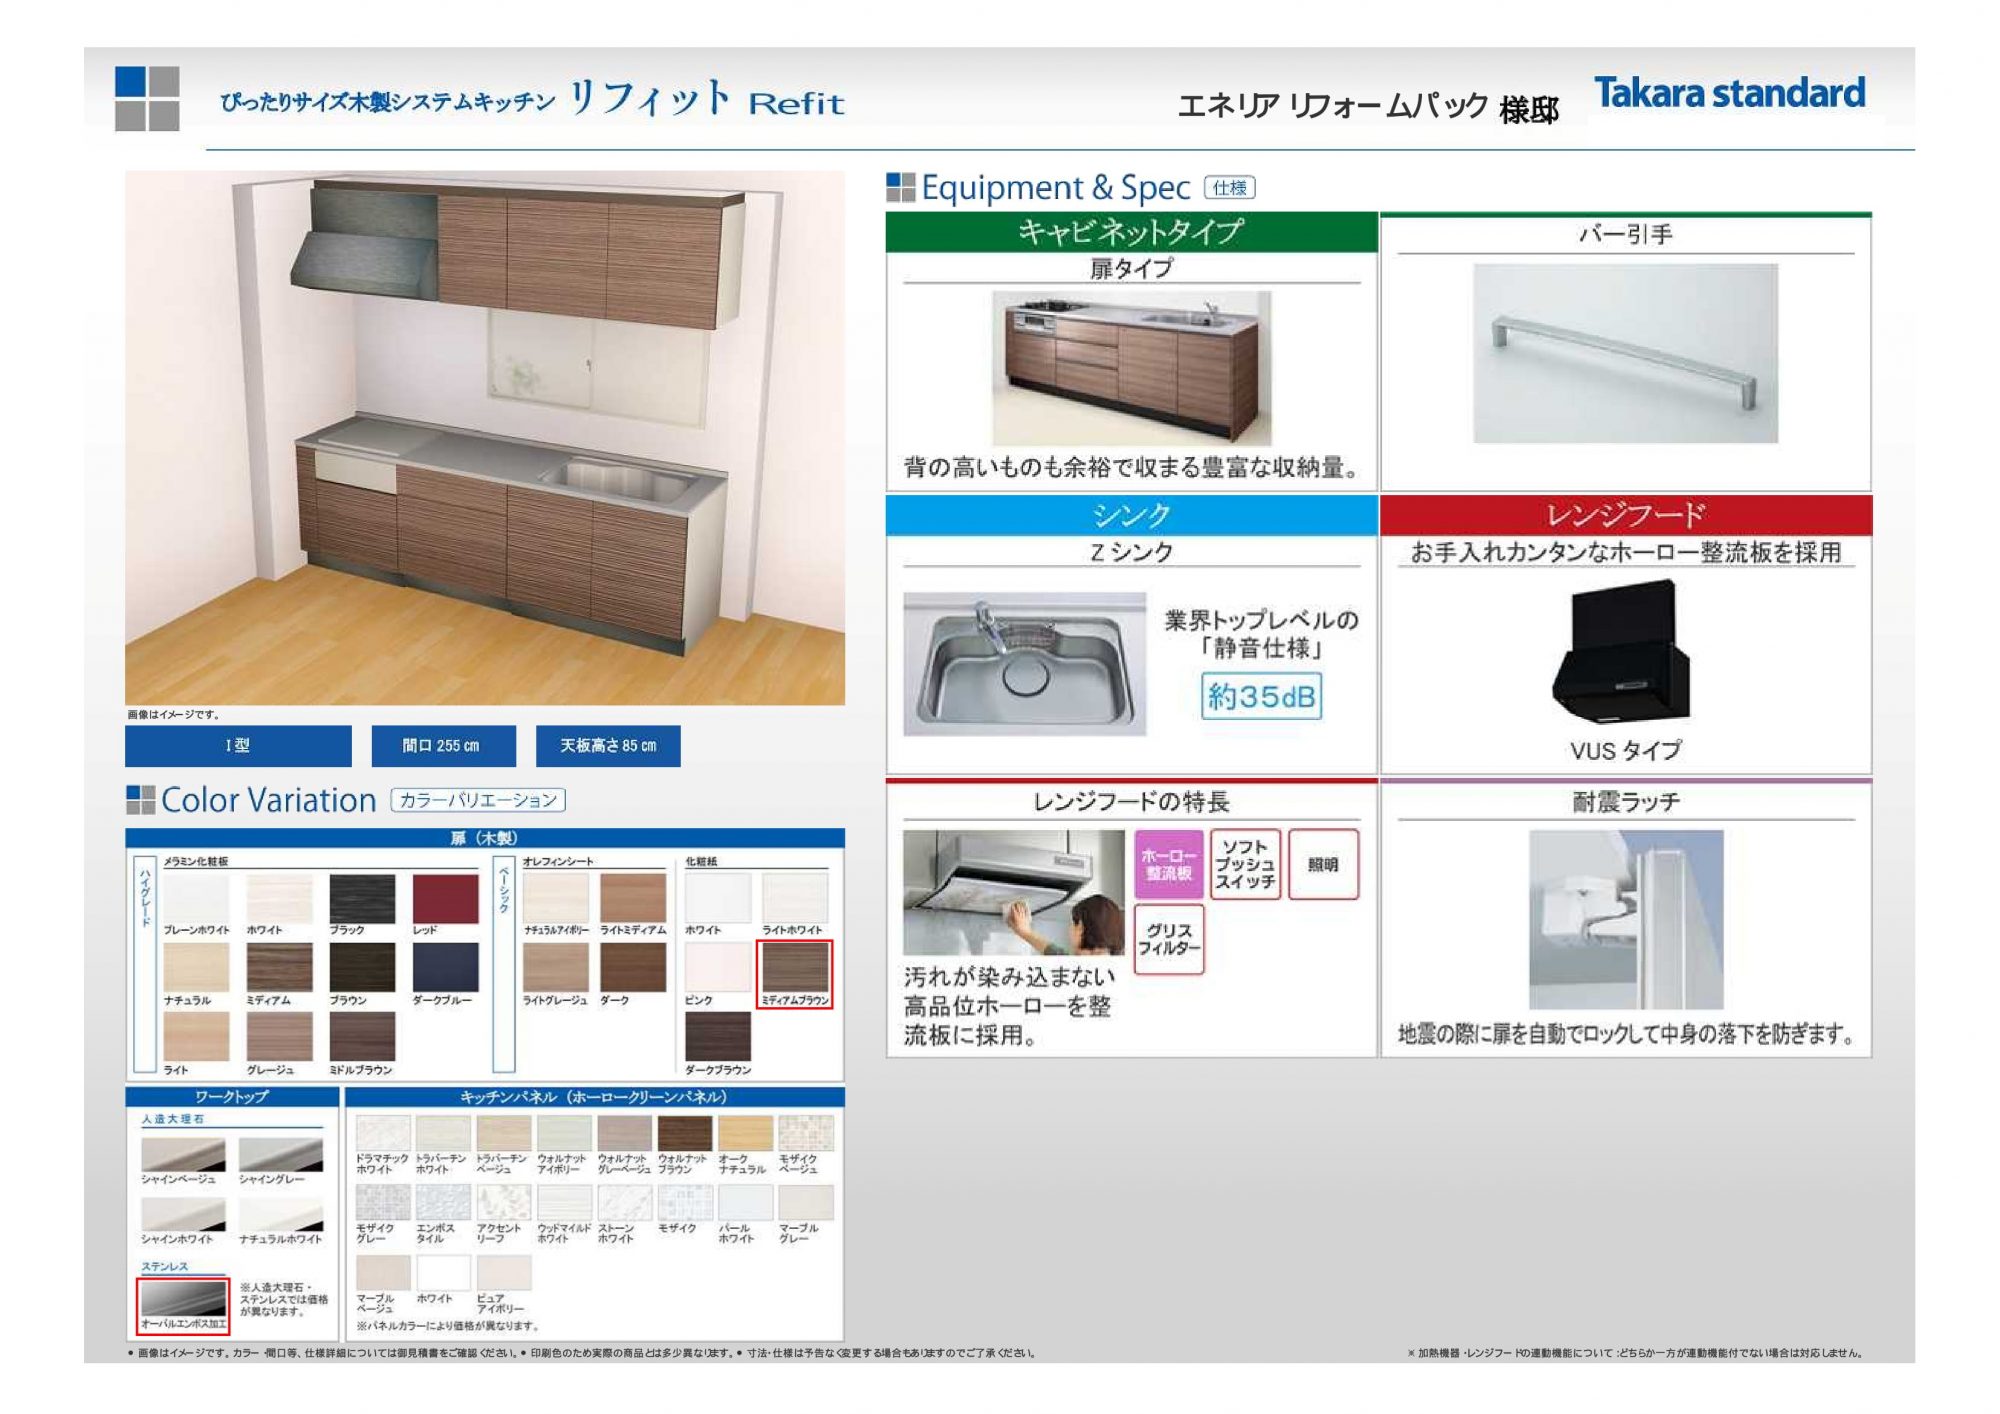2000x1414 pixels.
Task: Pick the ダークブラウン 化粧紙 swatch
Action: pyautogui.click(x=718, y=1037)
